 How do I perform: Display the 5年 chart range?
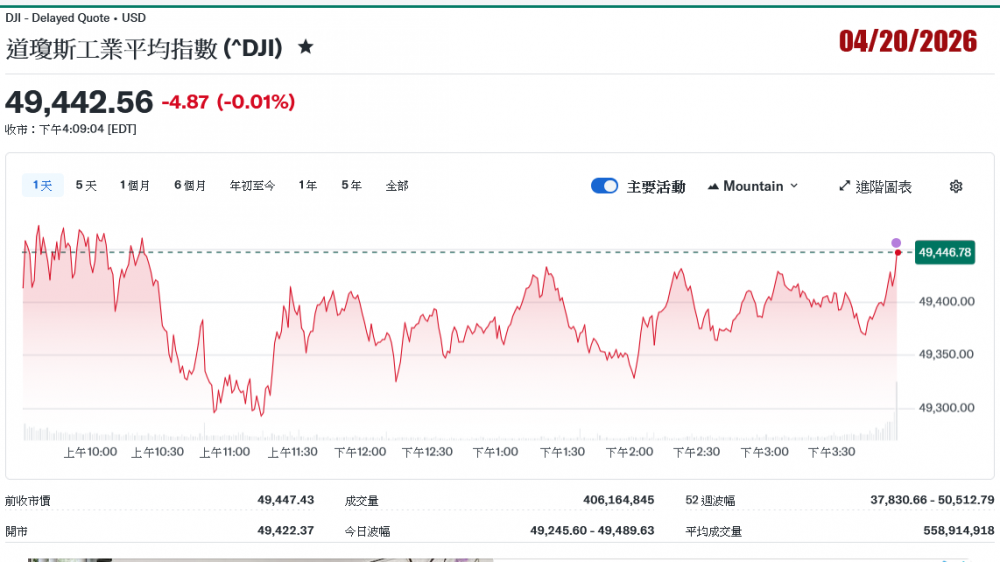tap(351, 185)
